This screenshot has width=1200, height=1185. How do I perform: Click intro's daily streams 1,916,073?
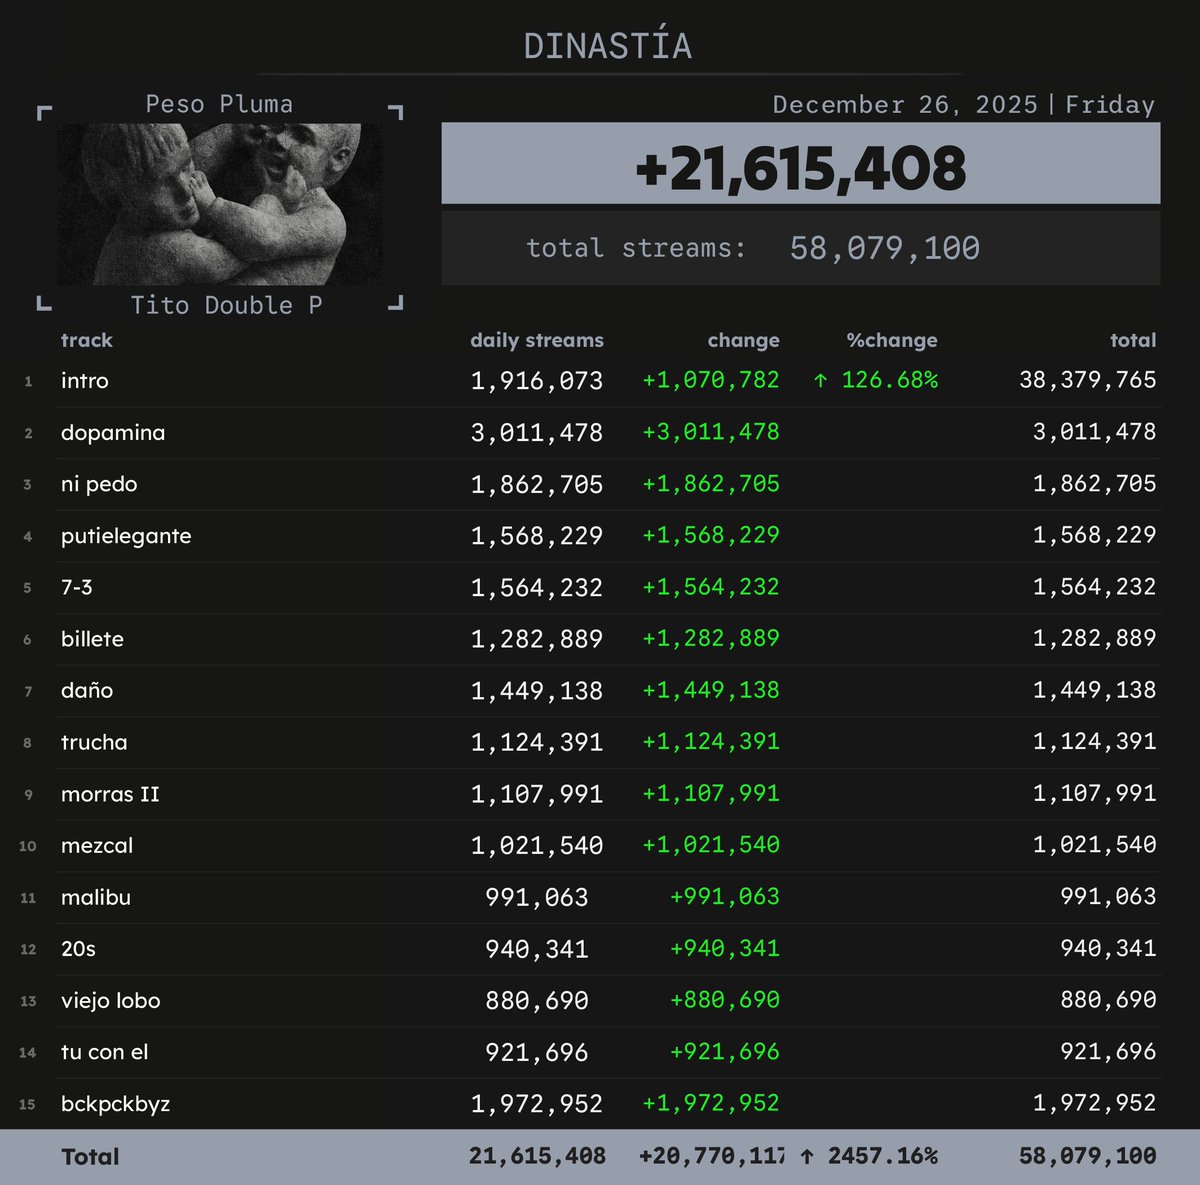tap(537, 381)
